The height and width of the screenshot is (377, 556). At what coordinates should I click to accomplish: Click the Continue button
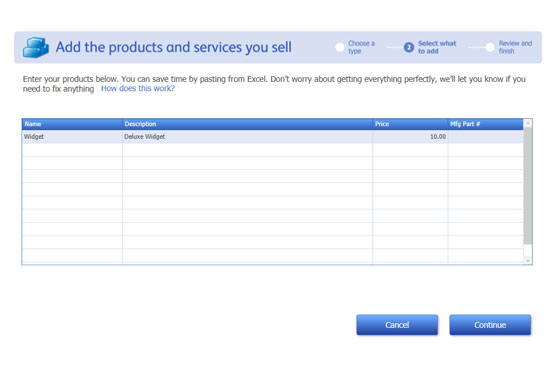pyautogui.click(x=490, y=325)
